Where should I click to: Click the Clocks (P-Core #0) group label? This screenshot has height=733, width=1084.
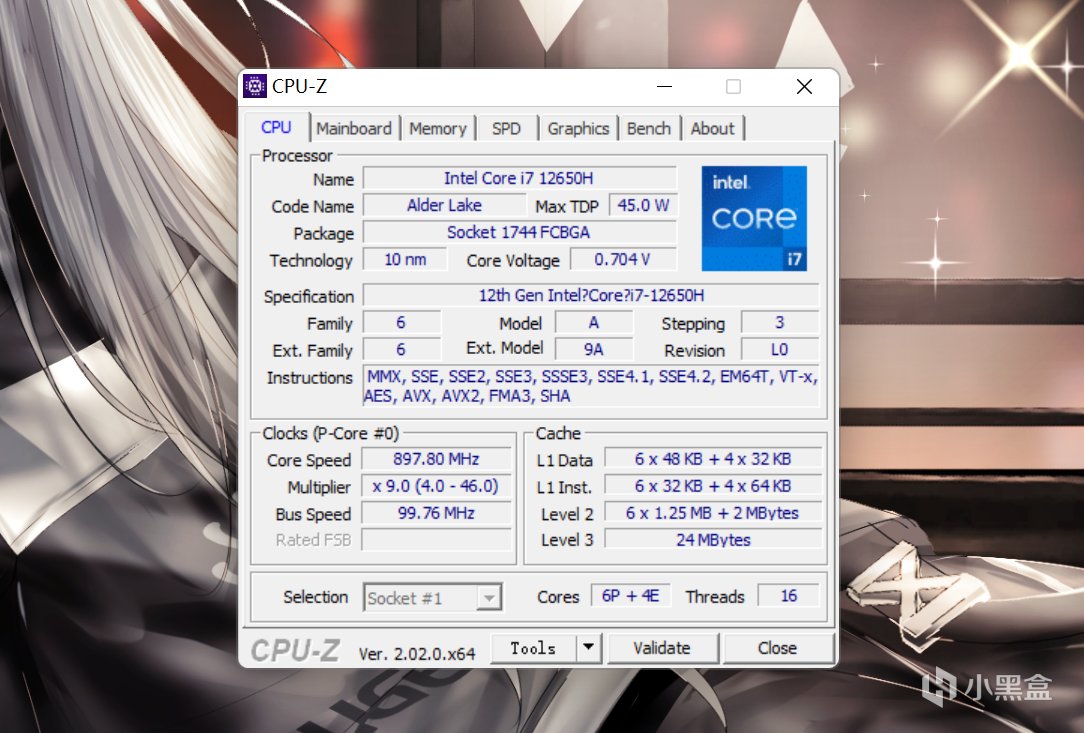(330, 434)
